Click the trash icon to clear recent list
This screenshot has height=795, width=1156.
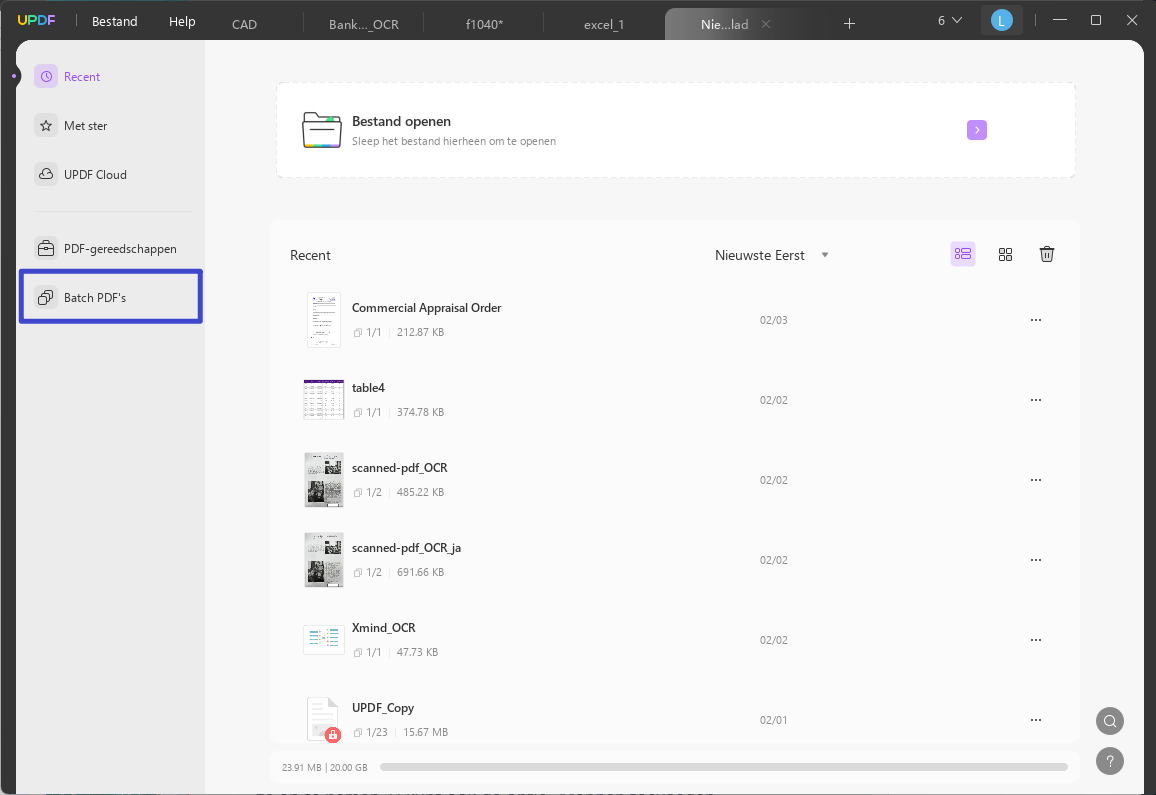tap(1047, 254)
